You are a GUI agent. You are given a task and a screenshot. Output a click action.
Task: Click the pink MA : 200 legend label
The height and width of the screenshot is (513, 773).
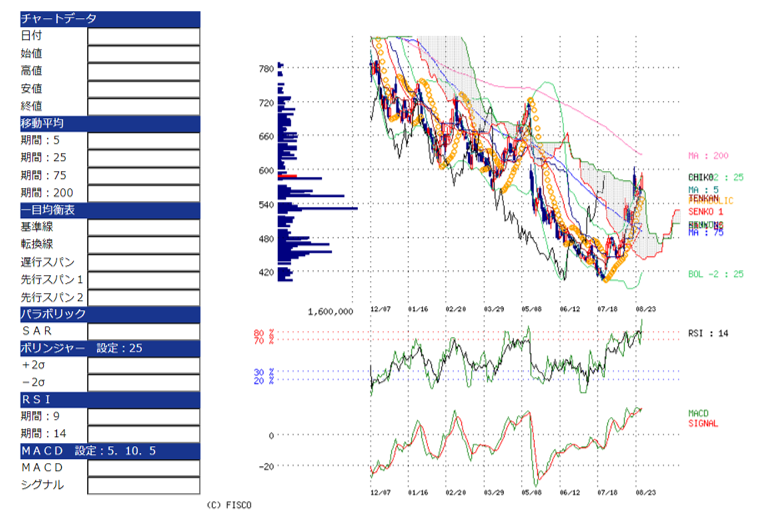point(711,155)
